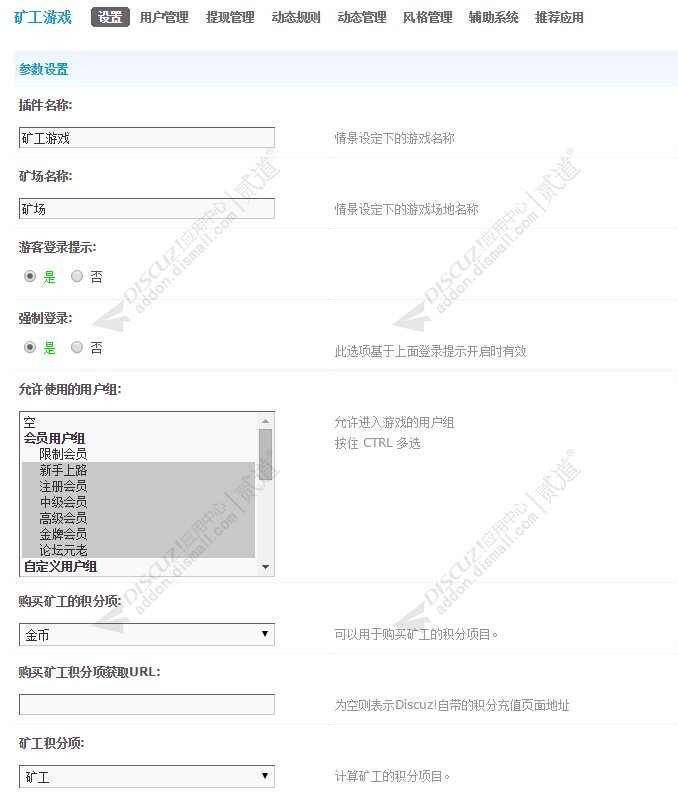Screen dimensions: 678x792
Task: Select 空 in user group list
Action: pyautogui.click(x=139, y=422)
